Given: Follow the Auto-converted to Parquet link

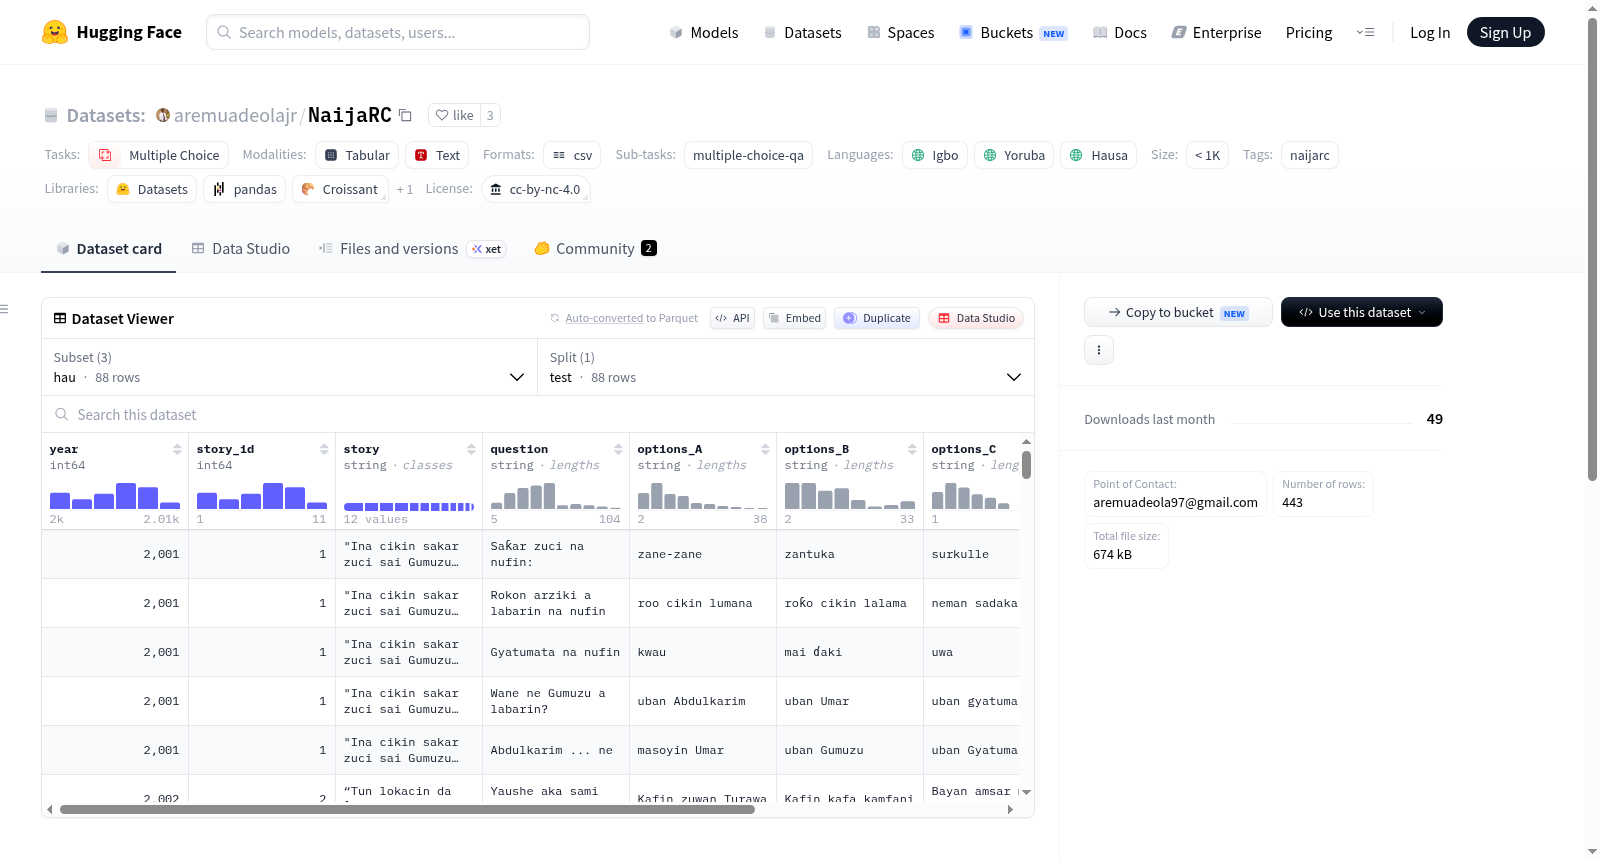Looking at the screenshot, I should tap(604, 318).
